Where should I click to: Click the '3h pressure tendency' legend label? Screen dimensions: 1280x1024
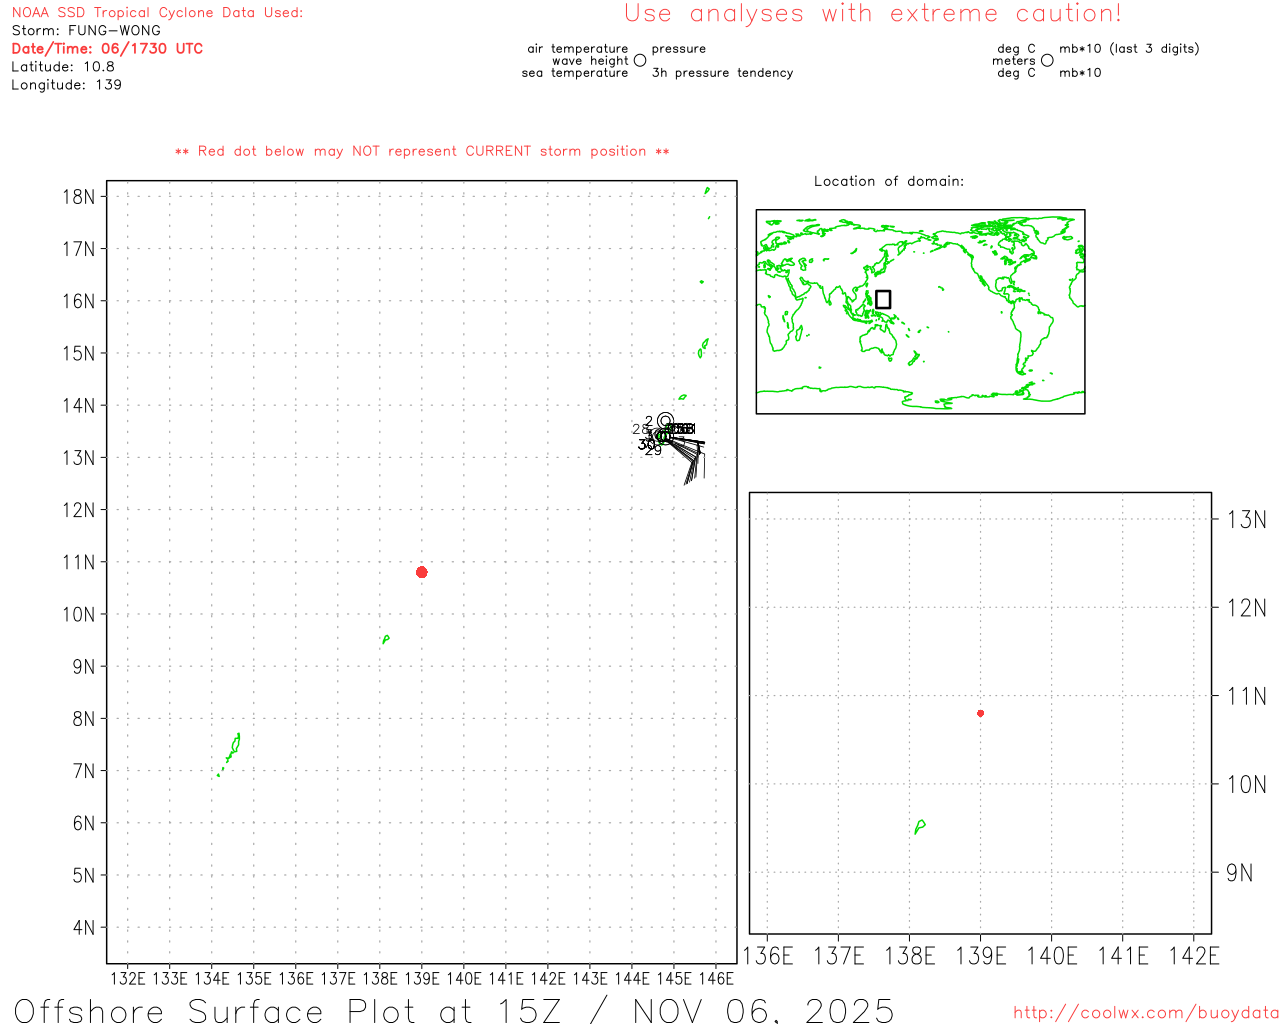[723, 73]
